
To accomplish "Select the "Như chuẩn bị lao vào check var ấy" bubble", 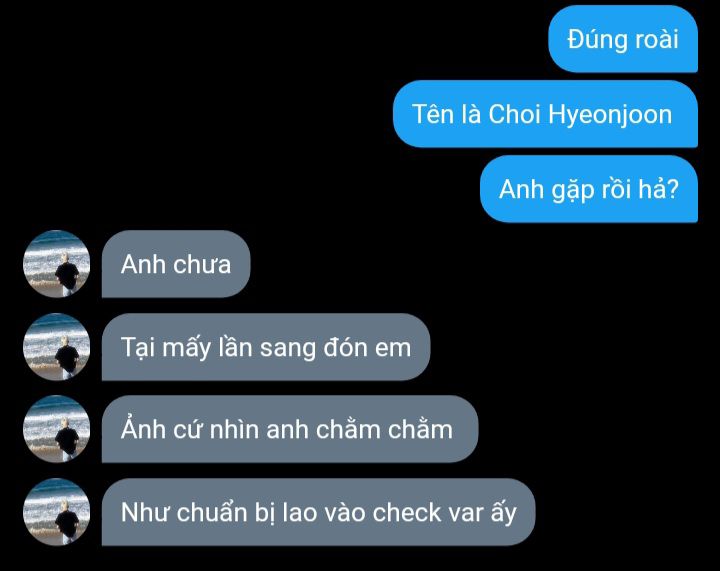I will pyautogui.click(x=318, y=512).
